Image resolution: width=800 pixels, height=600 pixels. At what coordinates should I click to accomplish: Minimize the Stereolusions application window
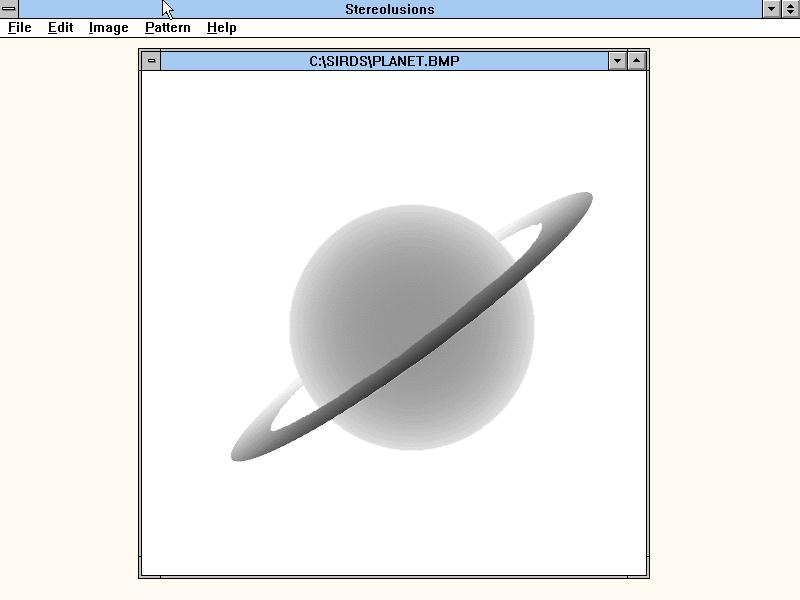click(x=771, y=9)
